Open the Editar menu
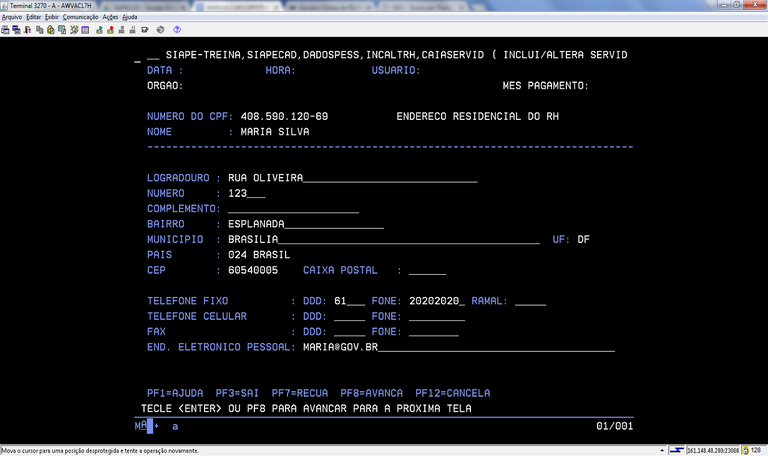 (35, 17)
